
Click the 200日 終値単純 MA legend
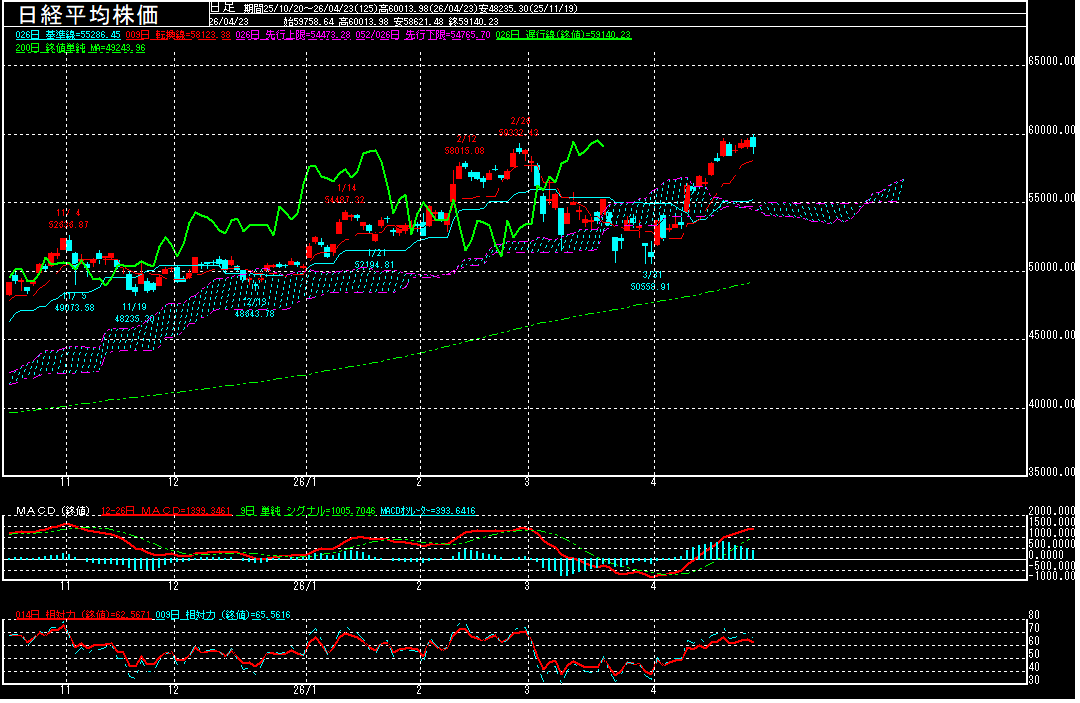click(x=80, y=47)
